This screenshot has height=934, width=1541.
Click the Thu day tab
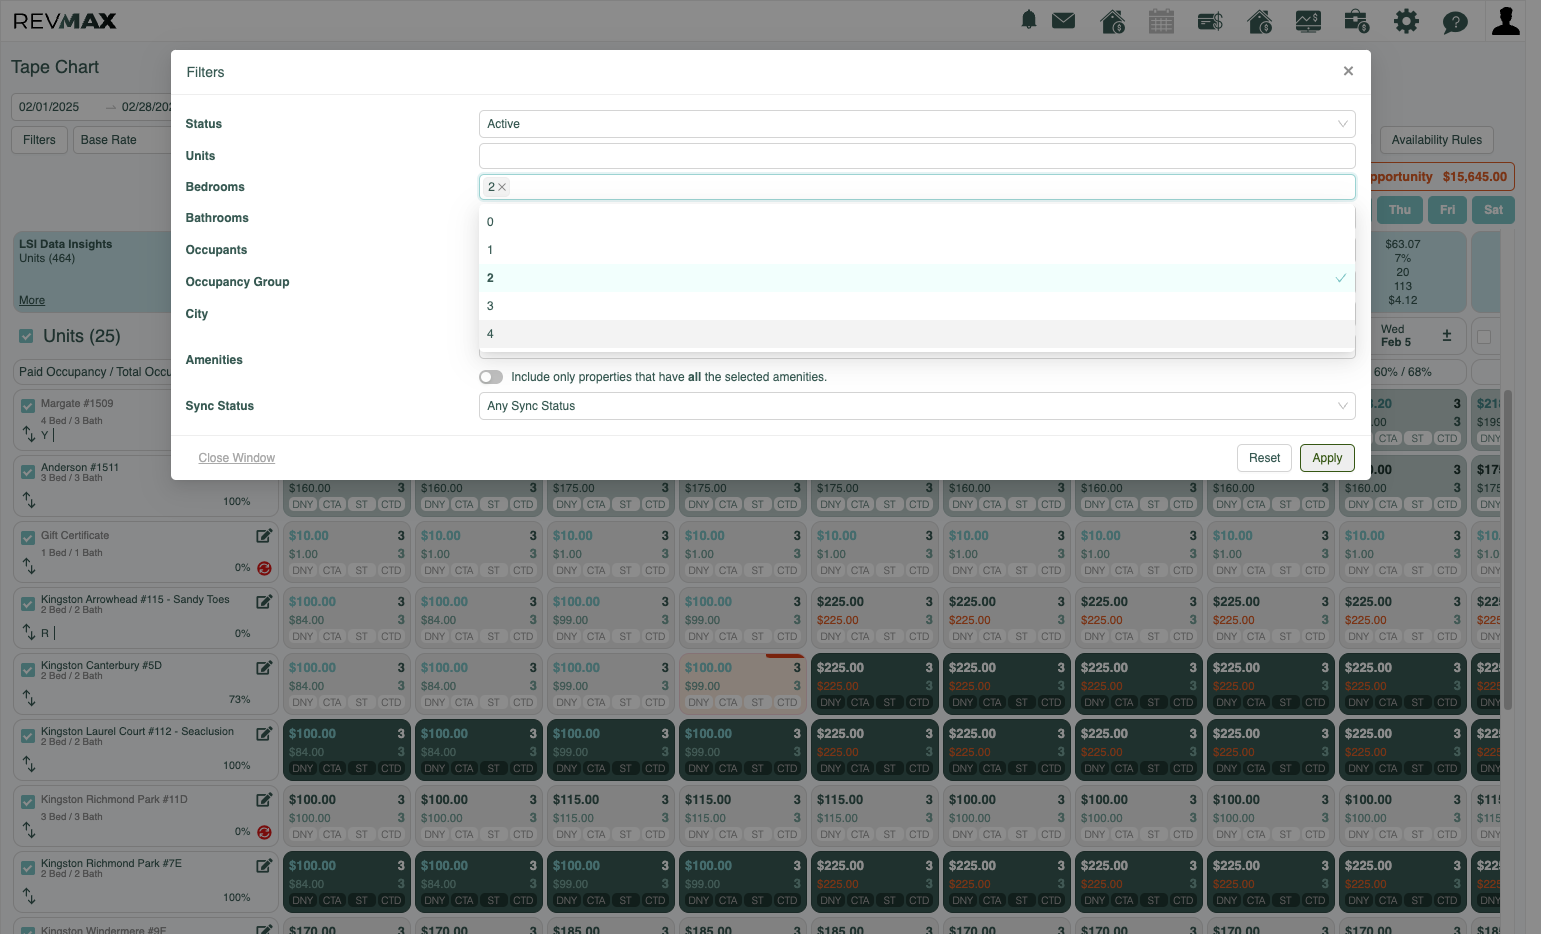pyautogui.click(x=1400, y=210)
